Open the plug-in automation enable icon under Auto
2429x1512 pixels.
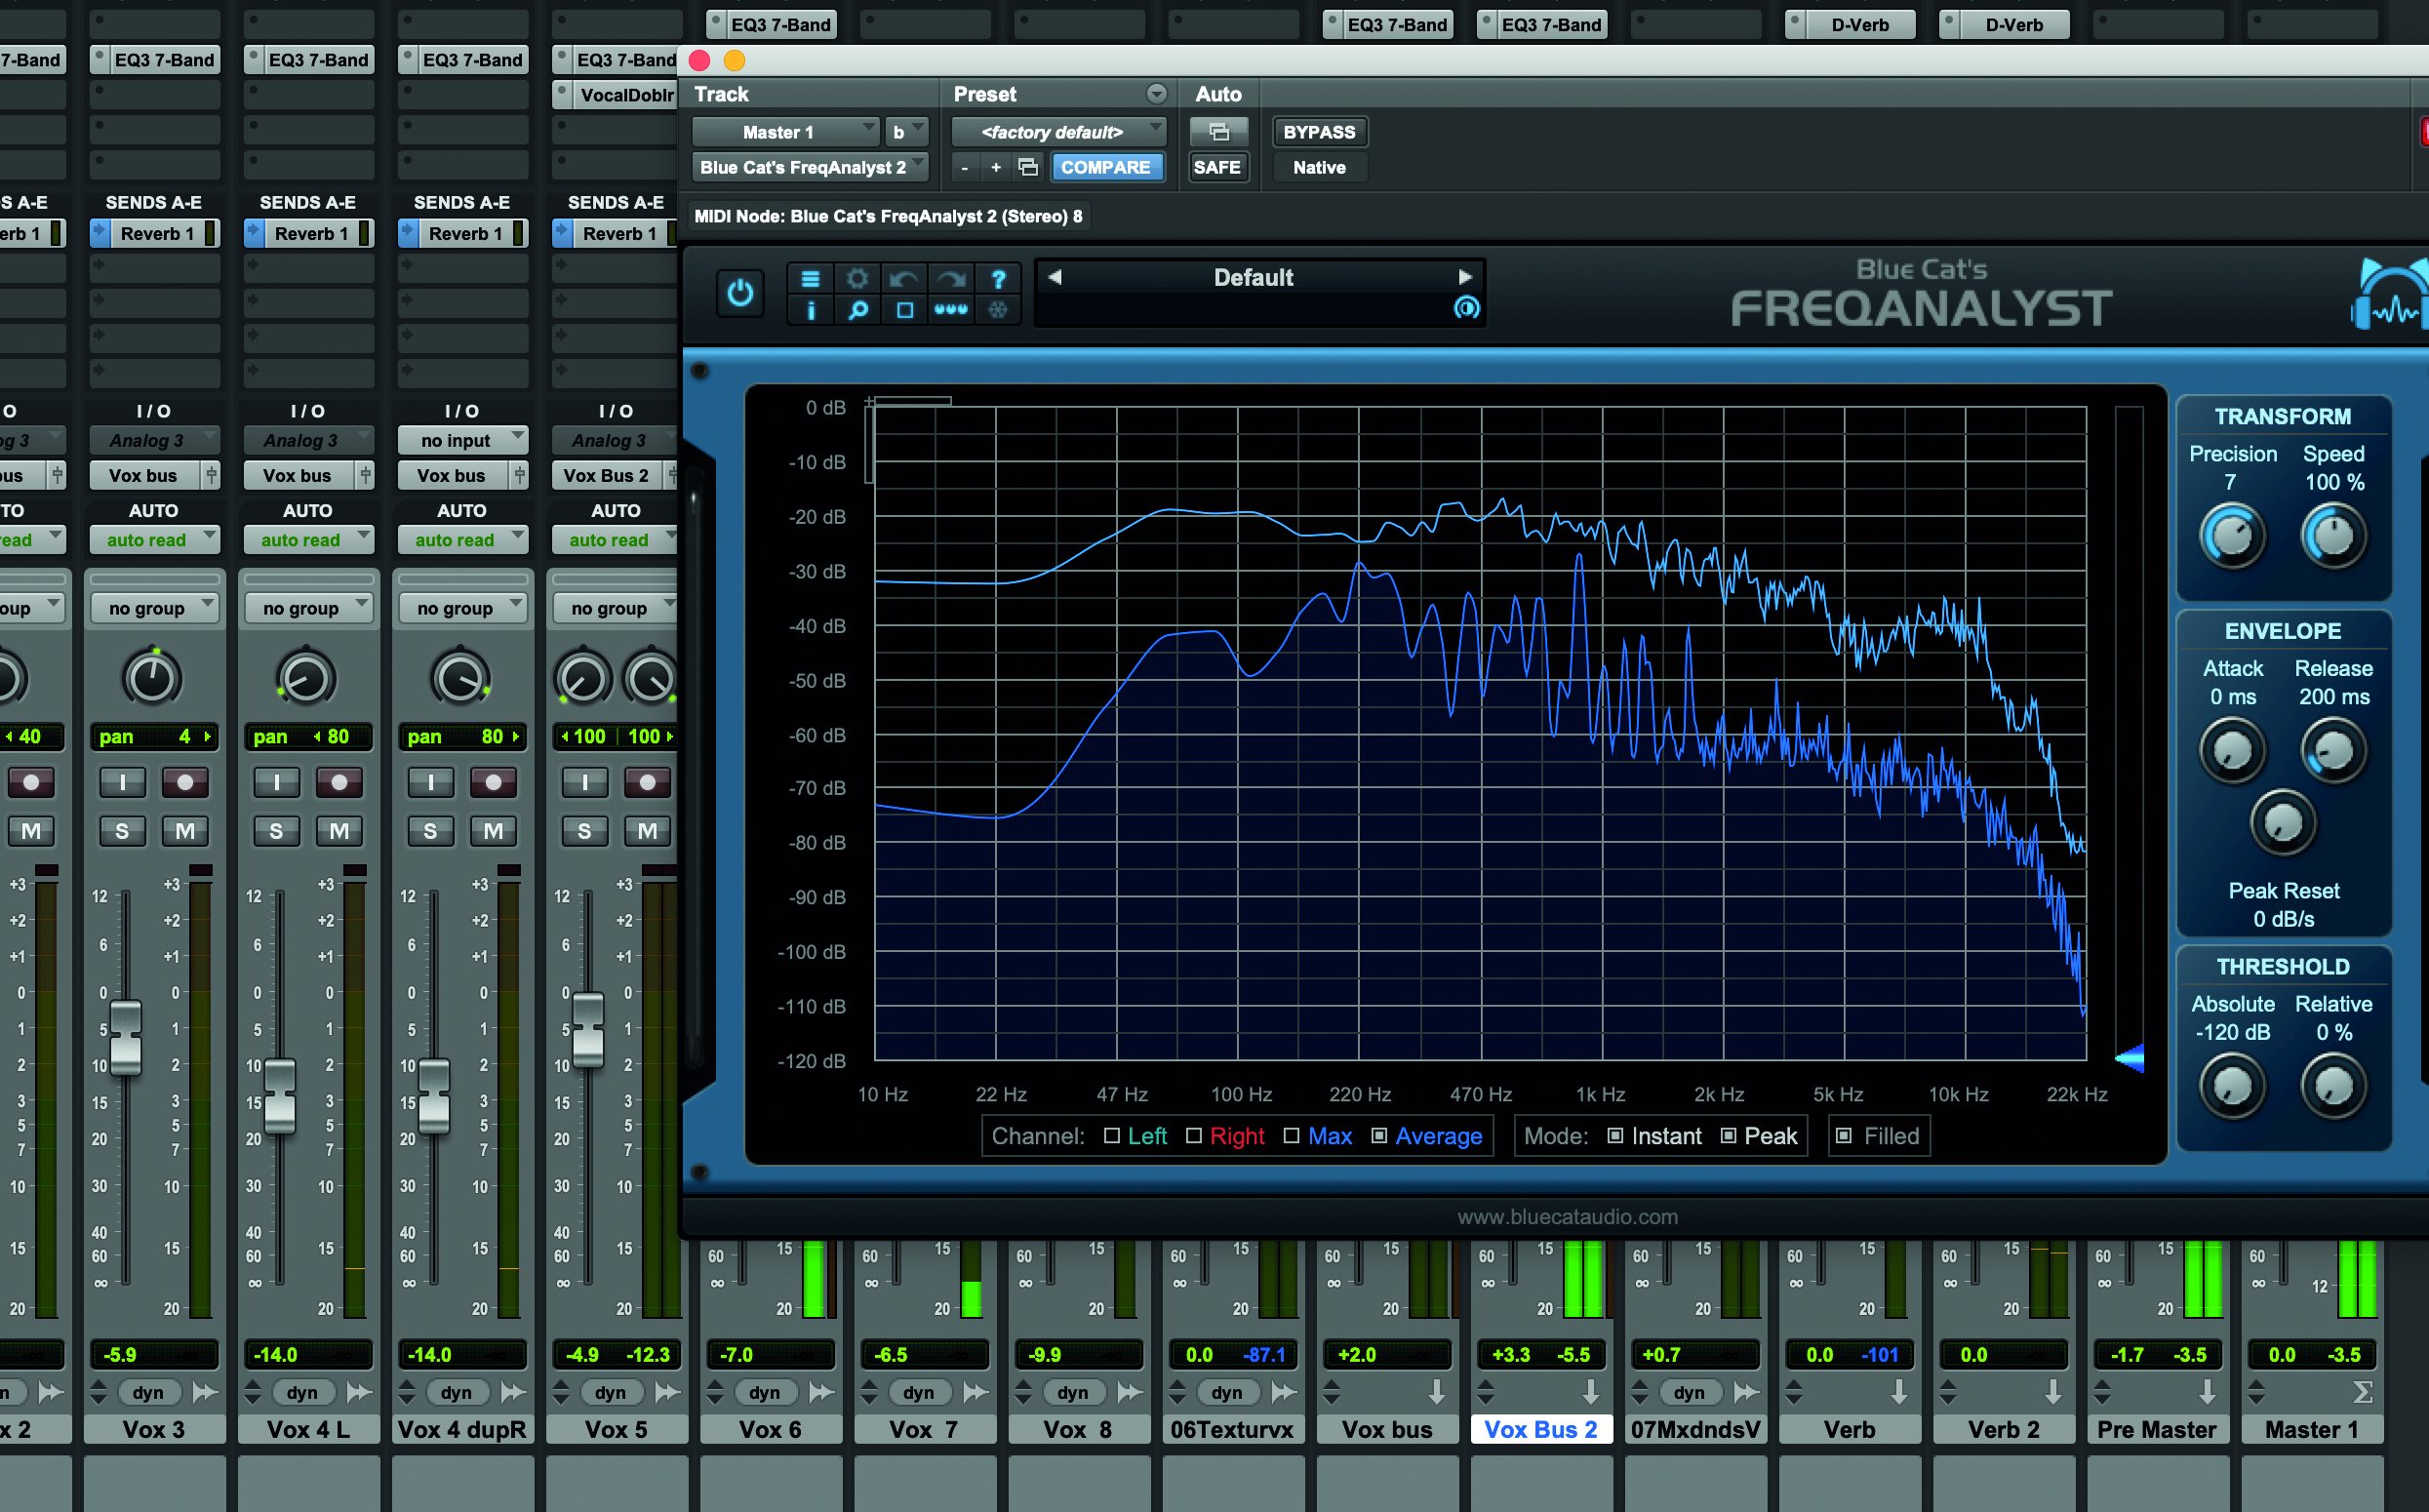pos(1218,132)
